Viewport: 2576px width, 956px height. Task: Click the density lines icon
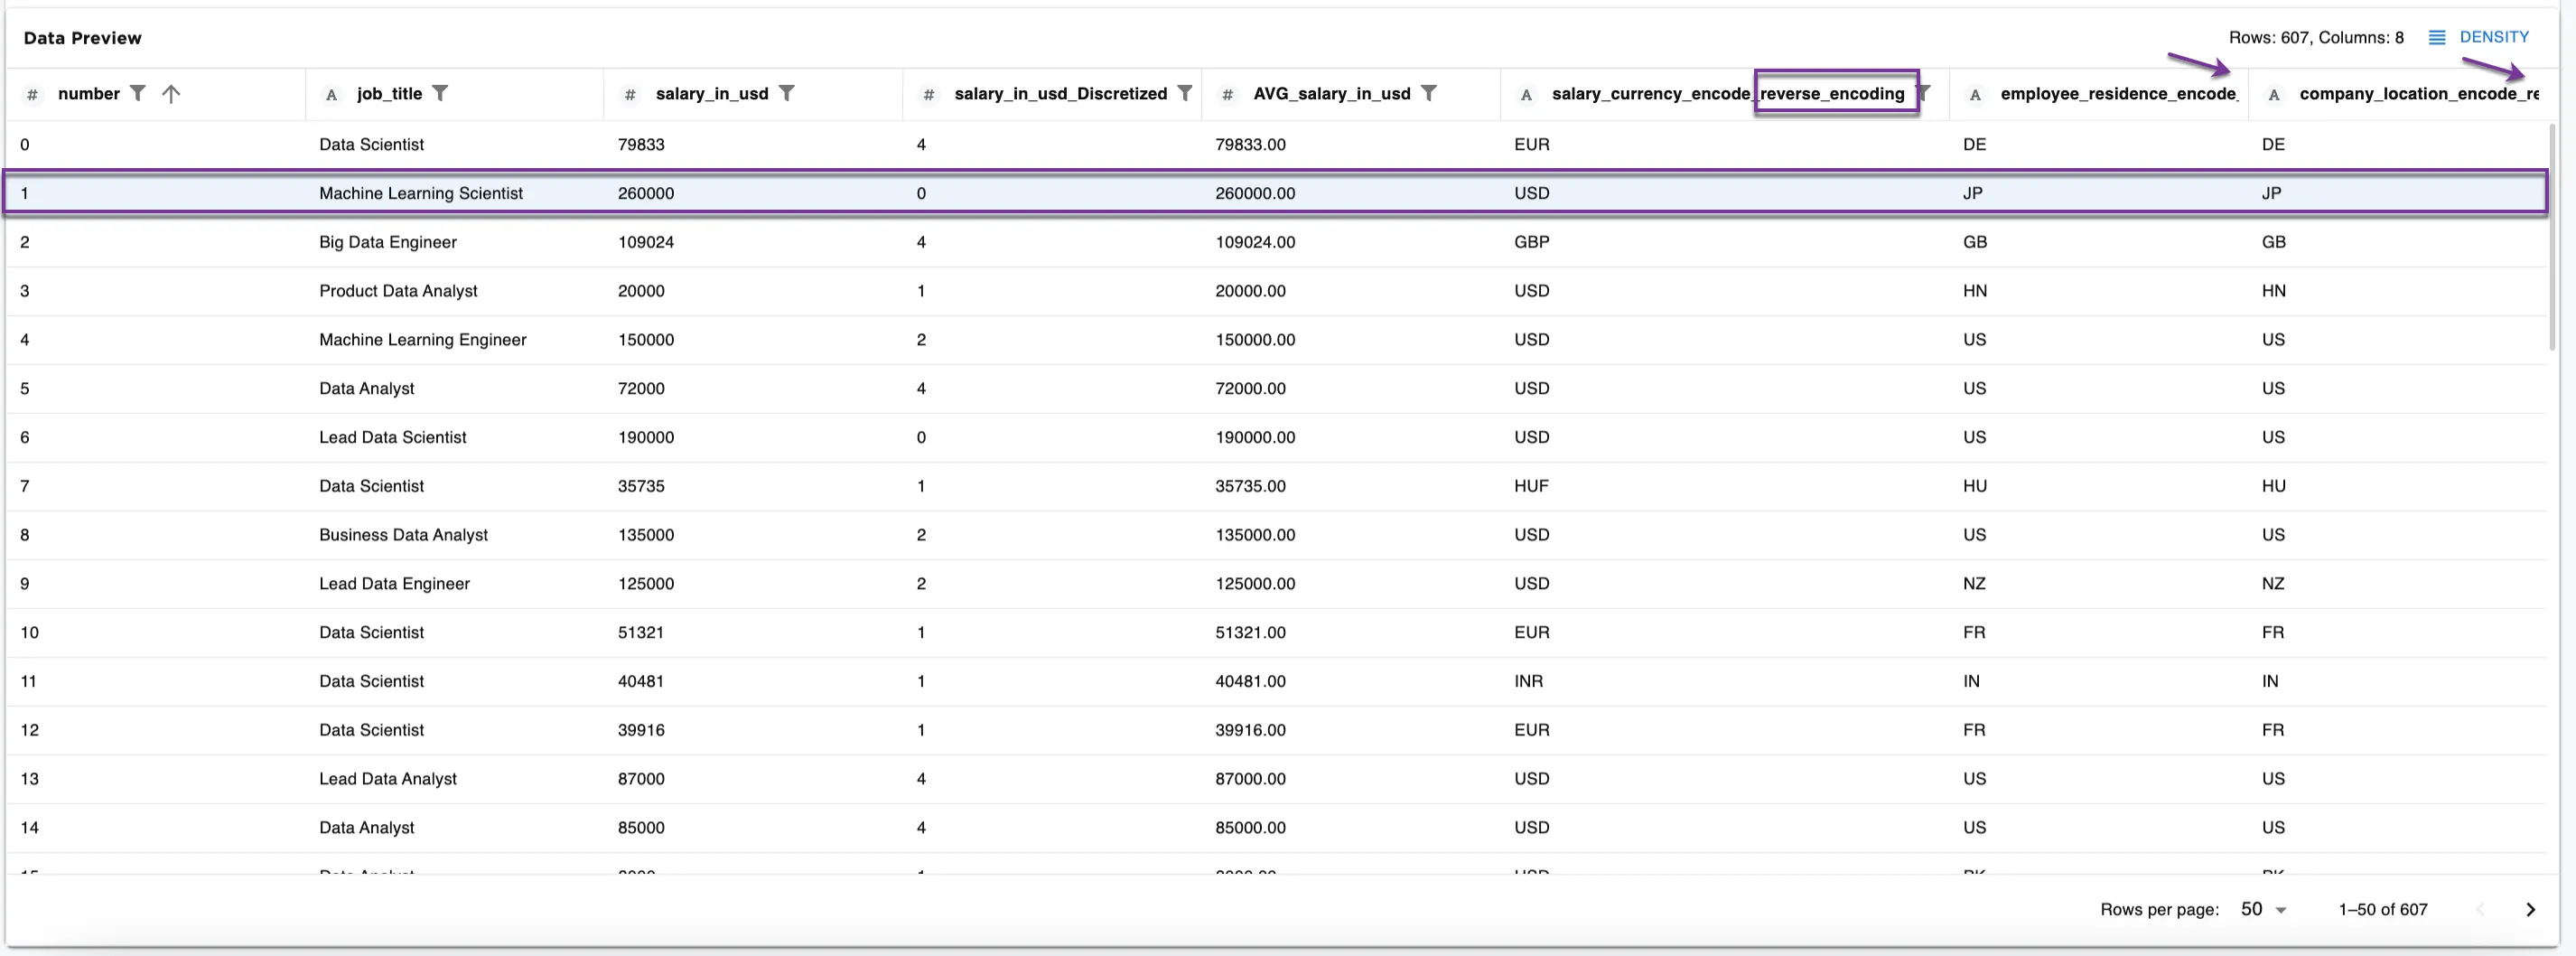[2437, 37]
